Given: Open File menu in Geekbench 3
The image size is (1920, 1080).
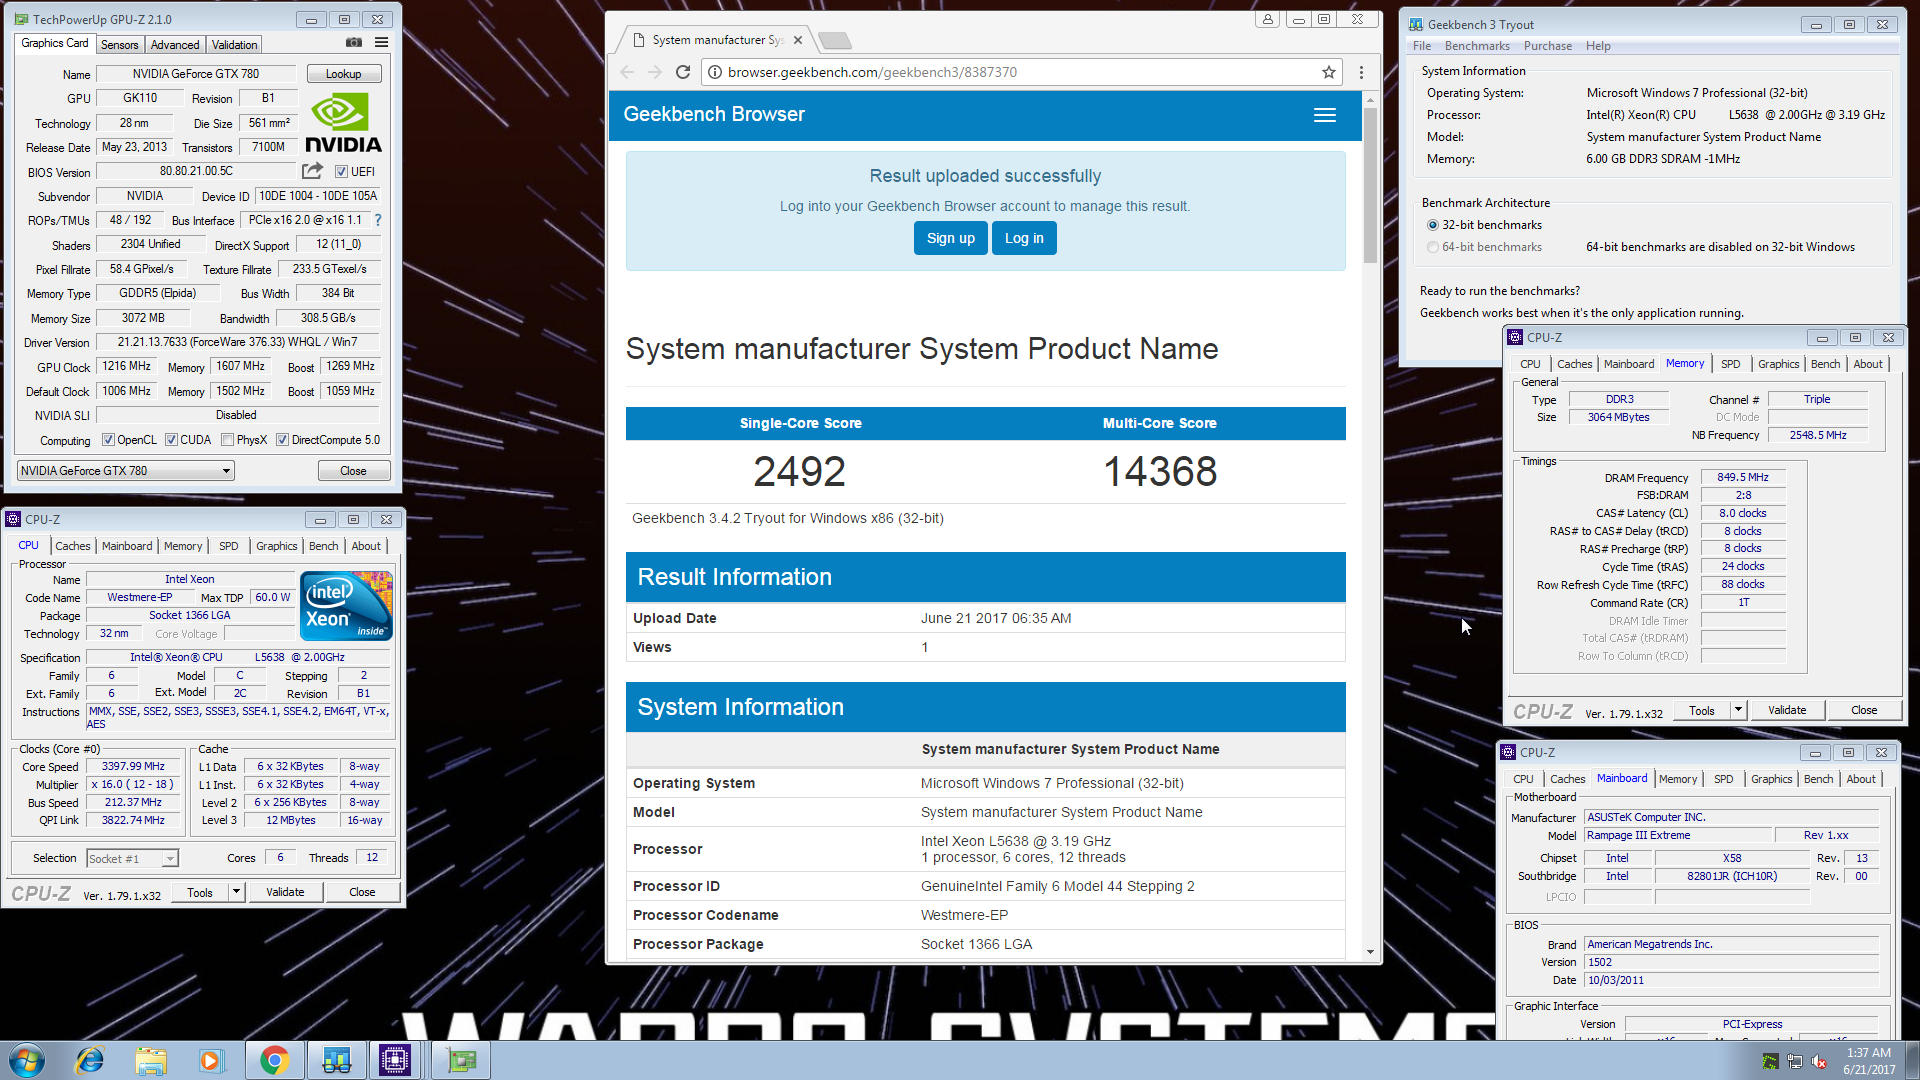Looking at the screenshot, I should click(x=1422, y=46).
